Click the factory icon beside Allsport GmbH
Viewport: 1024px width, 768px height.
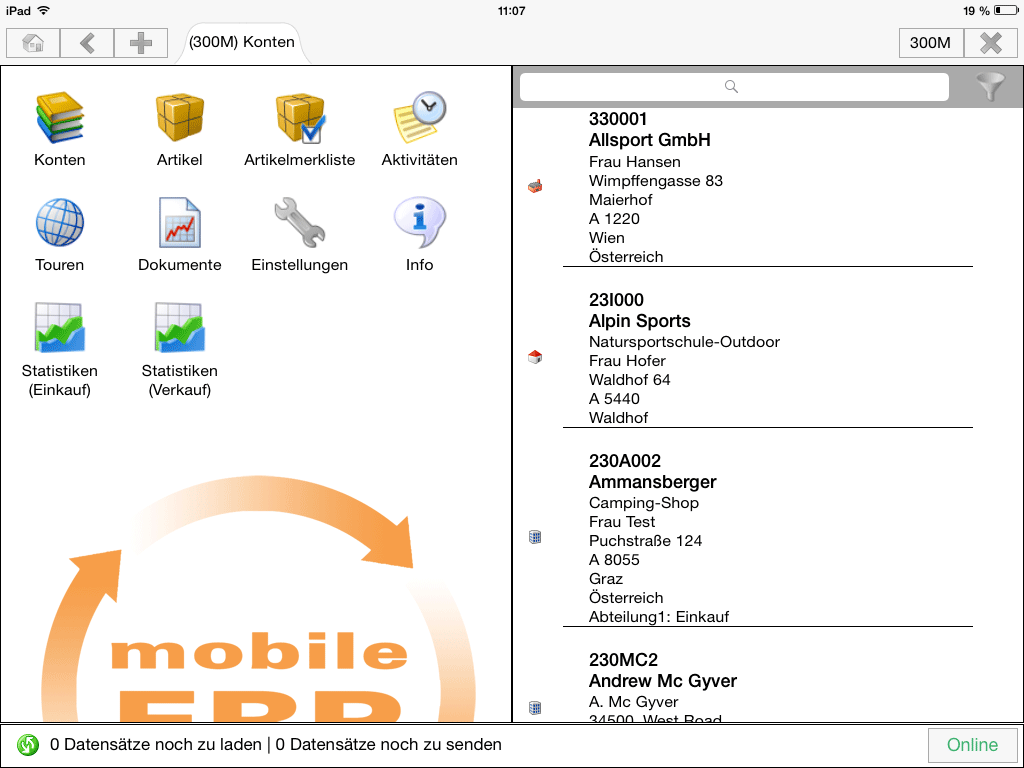tap(535, 186)
